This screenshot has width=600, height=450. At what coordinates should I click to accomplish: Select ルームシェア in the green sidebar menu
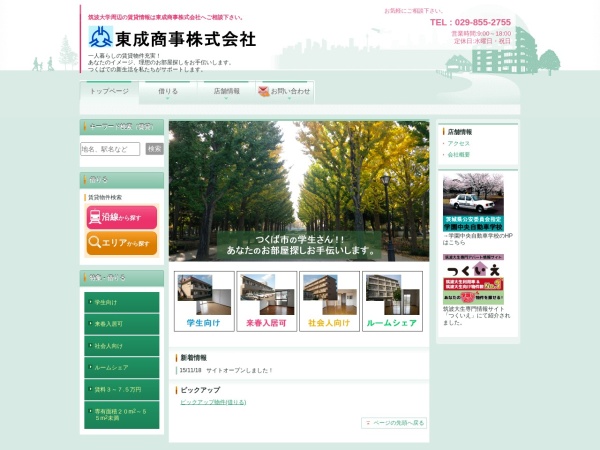(x=122, y=368)
